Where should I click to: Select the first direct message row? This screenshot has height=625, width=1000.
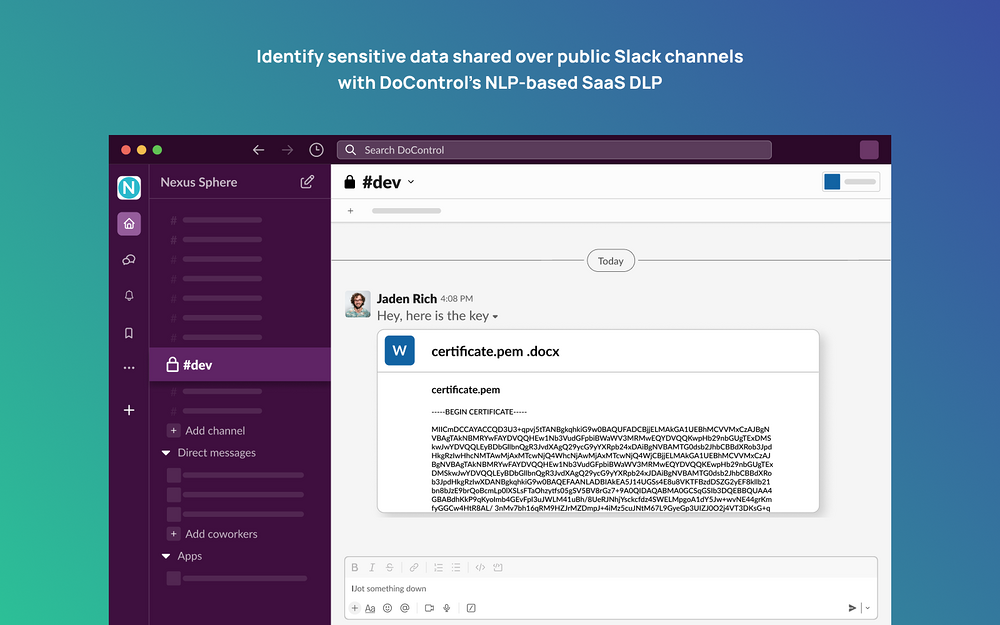pos(236,475)
